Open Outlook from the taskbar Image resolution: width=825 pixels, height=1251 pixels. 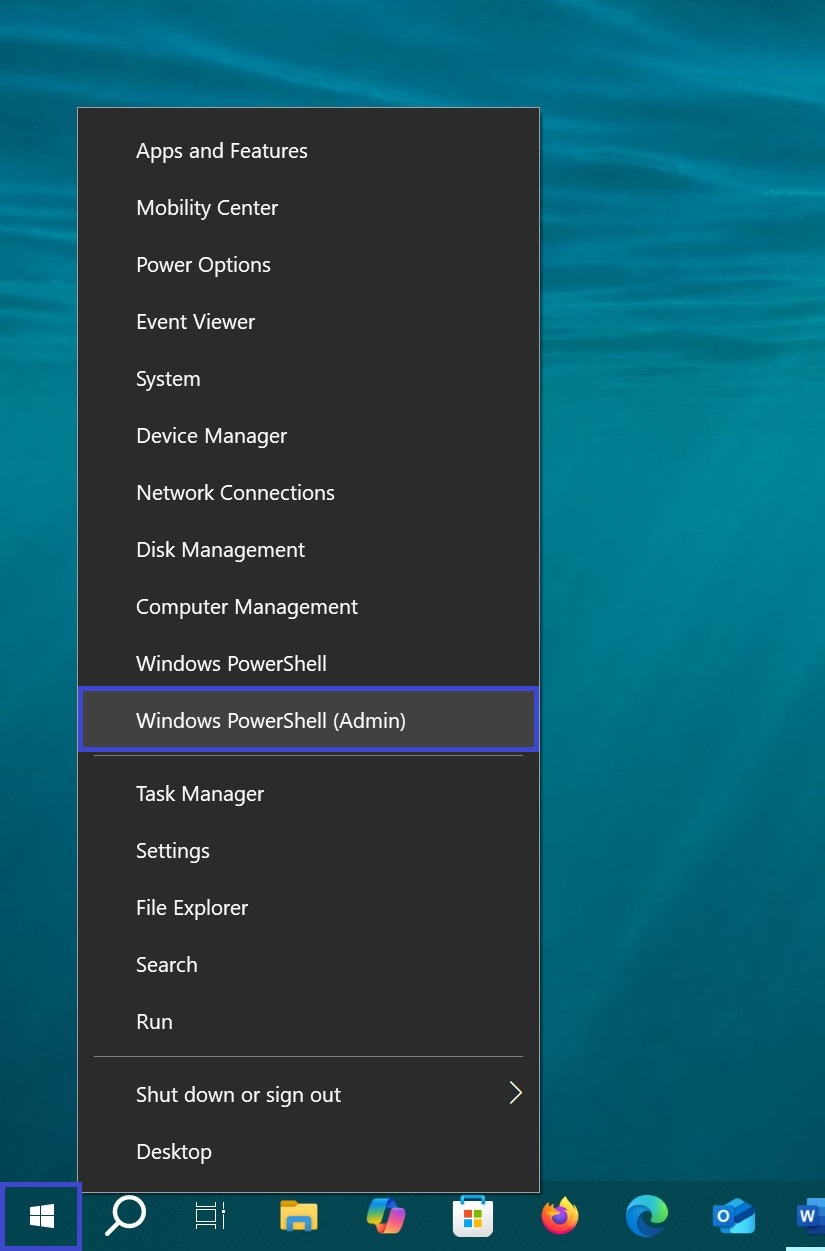(x=734, y=1216)
